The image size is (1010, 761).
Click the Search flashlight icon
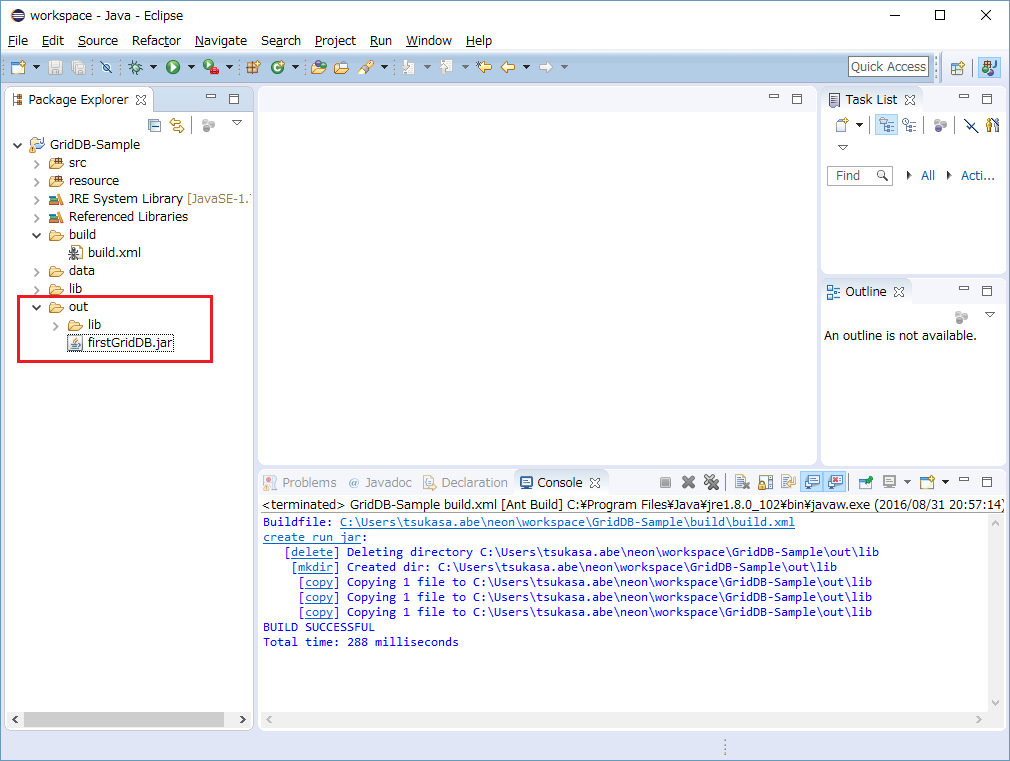(x=366, y=67)
